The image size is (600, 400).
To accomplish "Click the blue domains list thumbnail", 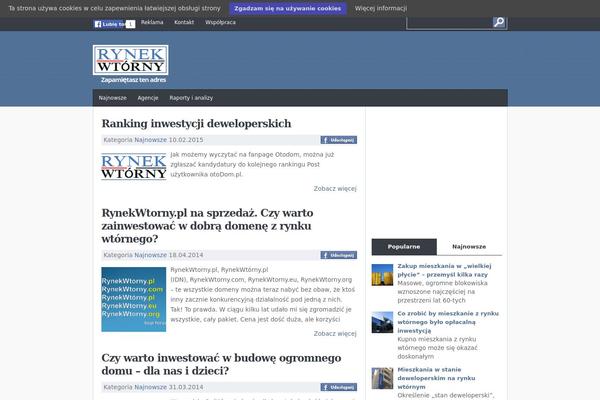I will pos(134,299).
